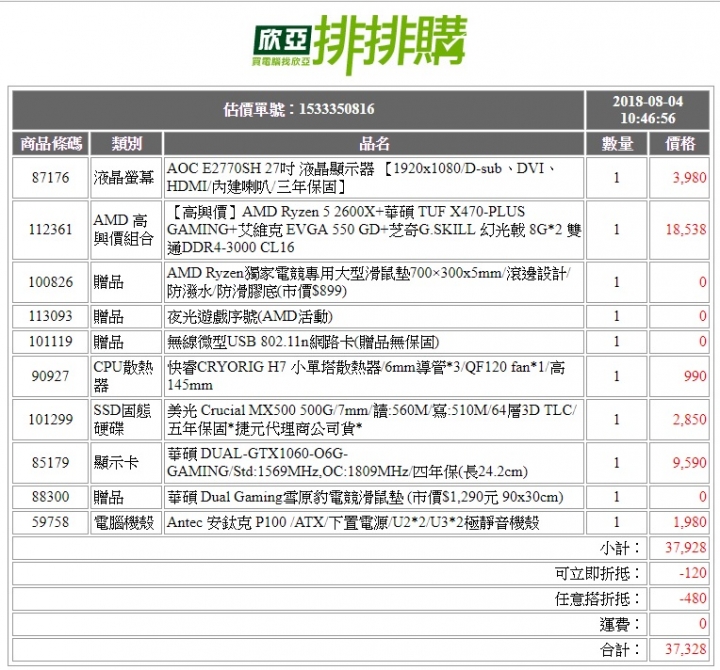The height and width of the screenshot is (670, 720).
Task: Click the price 9,590
Action: click(689, 462)
